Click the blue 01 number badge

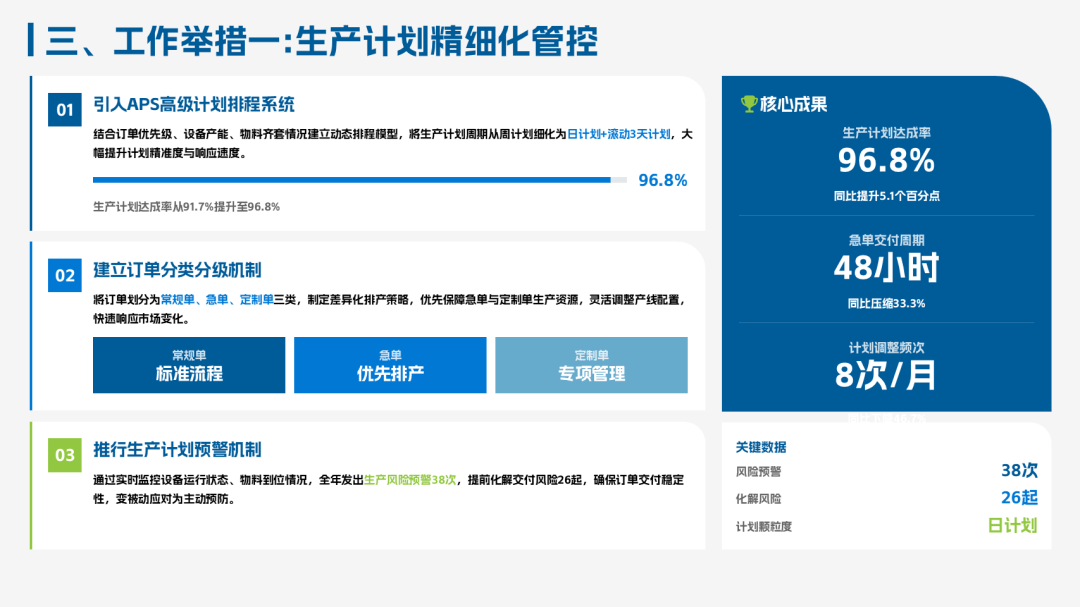pyautogui.click(x=65, y=109)
